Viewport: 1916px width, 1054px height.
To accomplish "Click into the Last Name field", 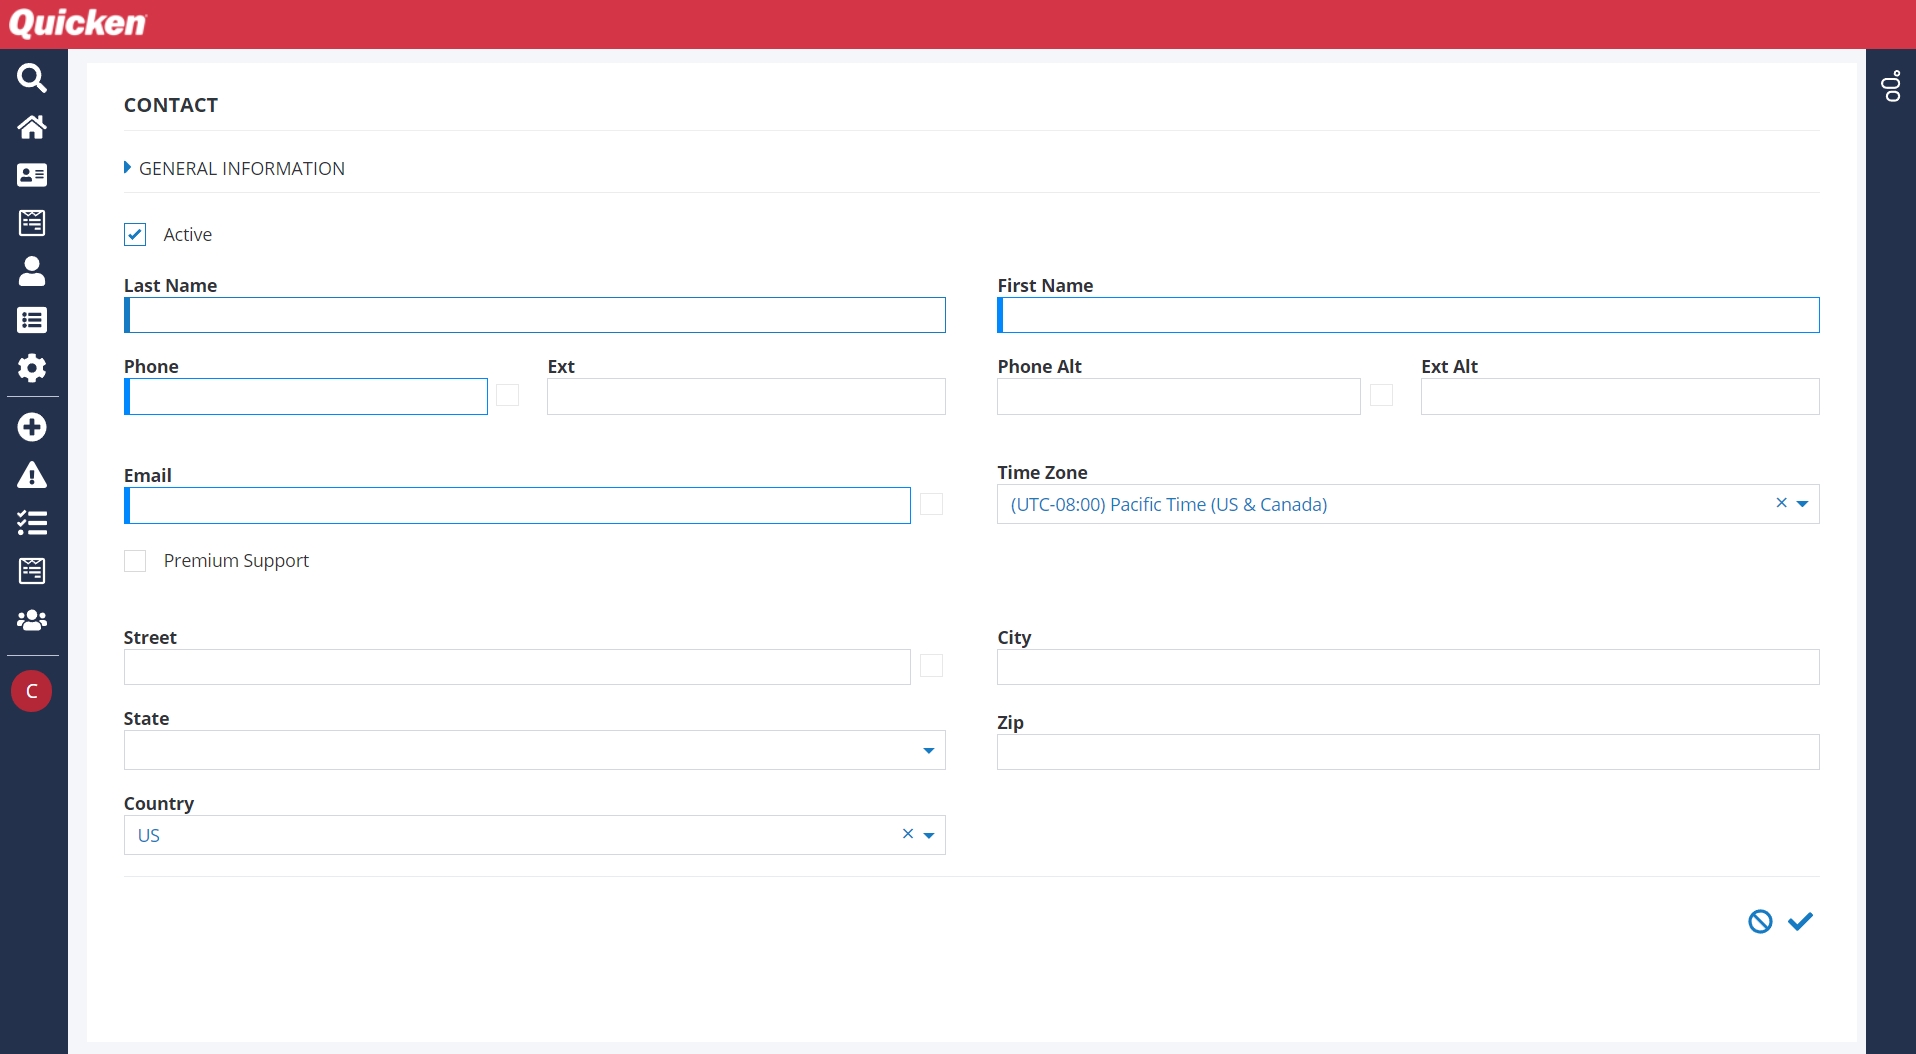I will [x=536, y=315].
